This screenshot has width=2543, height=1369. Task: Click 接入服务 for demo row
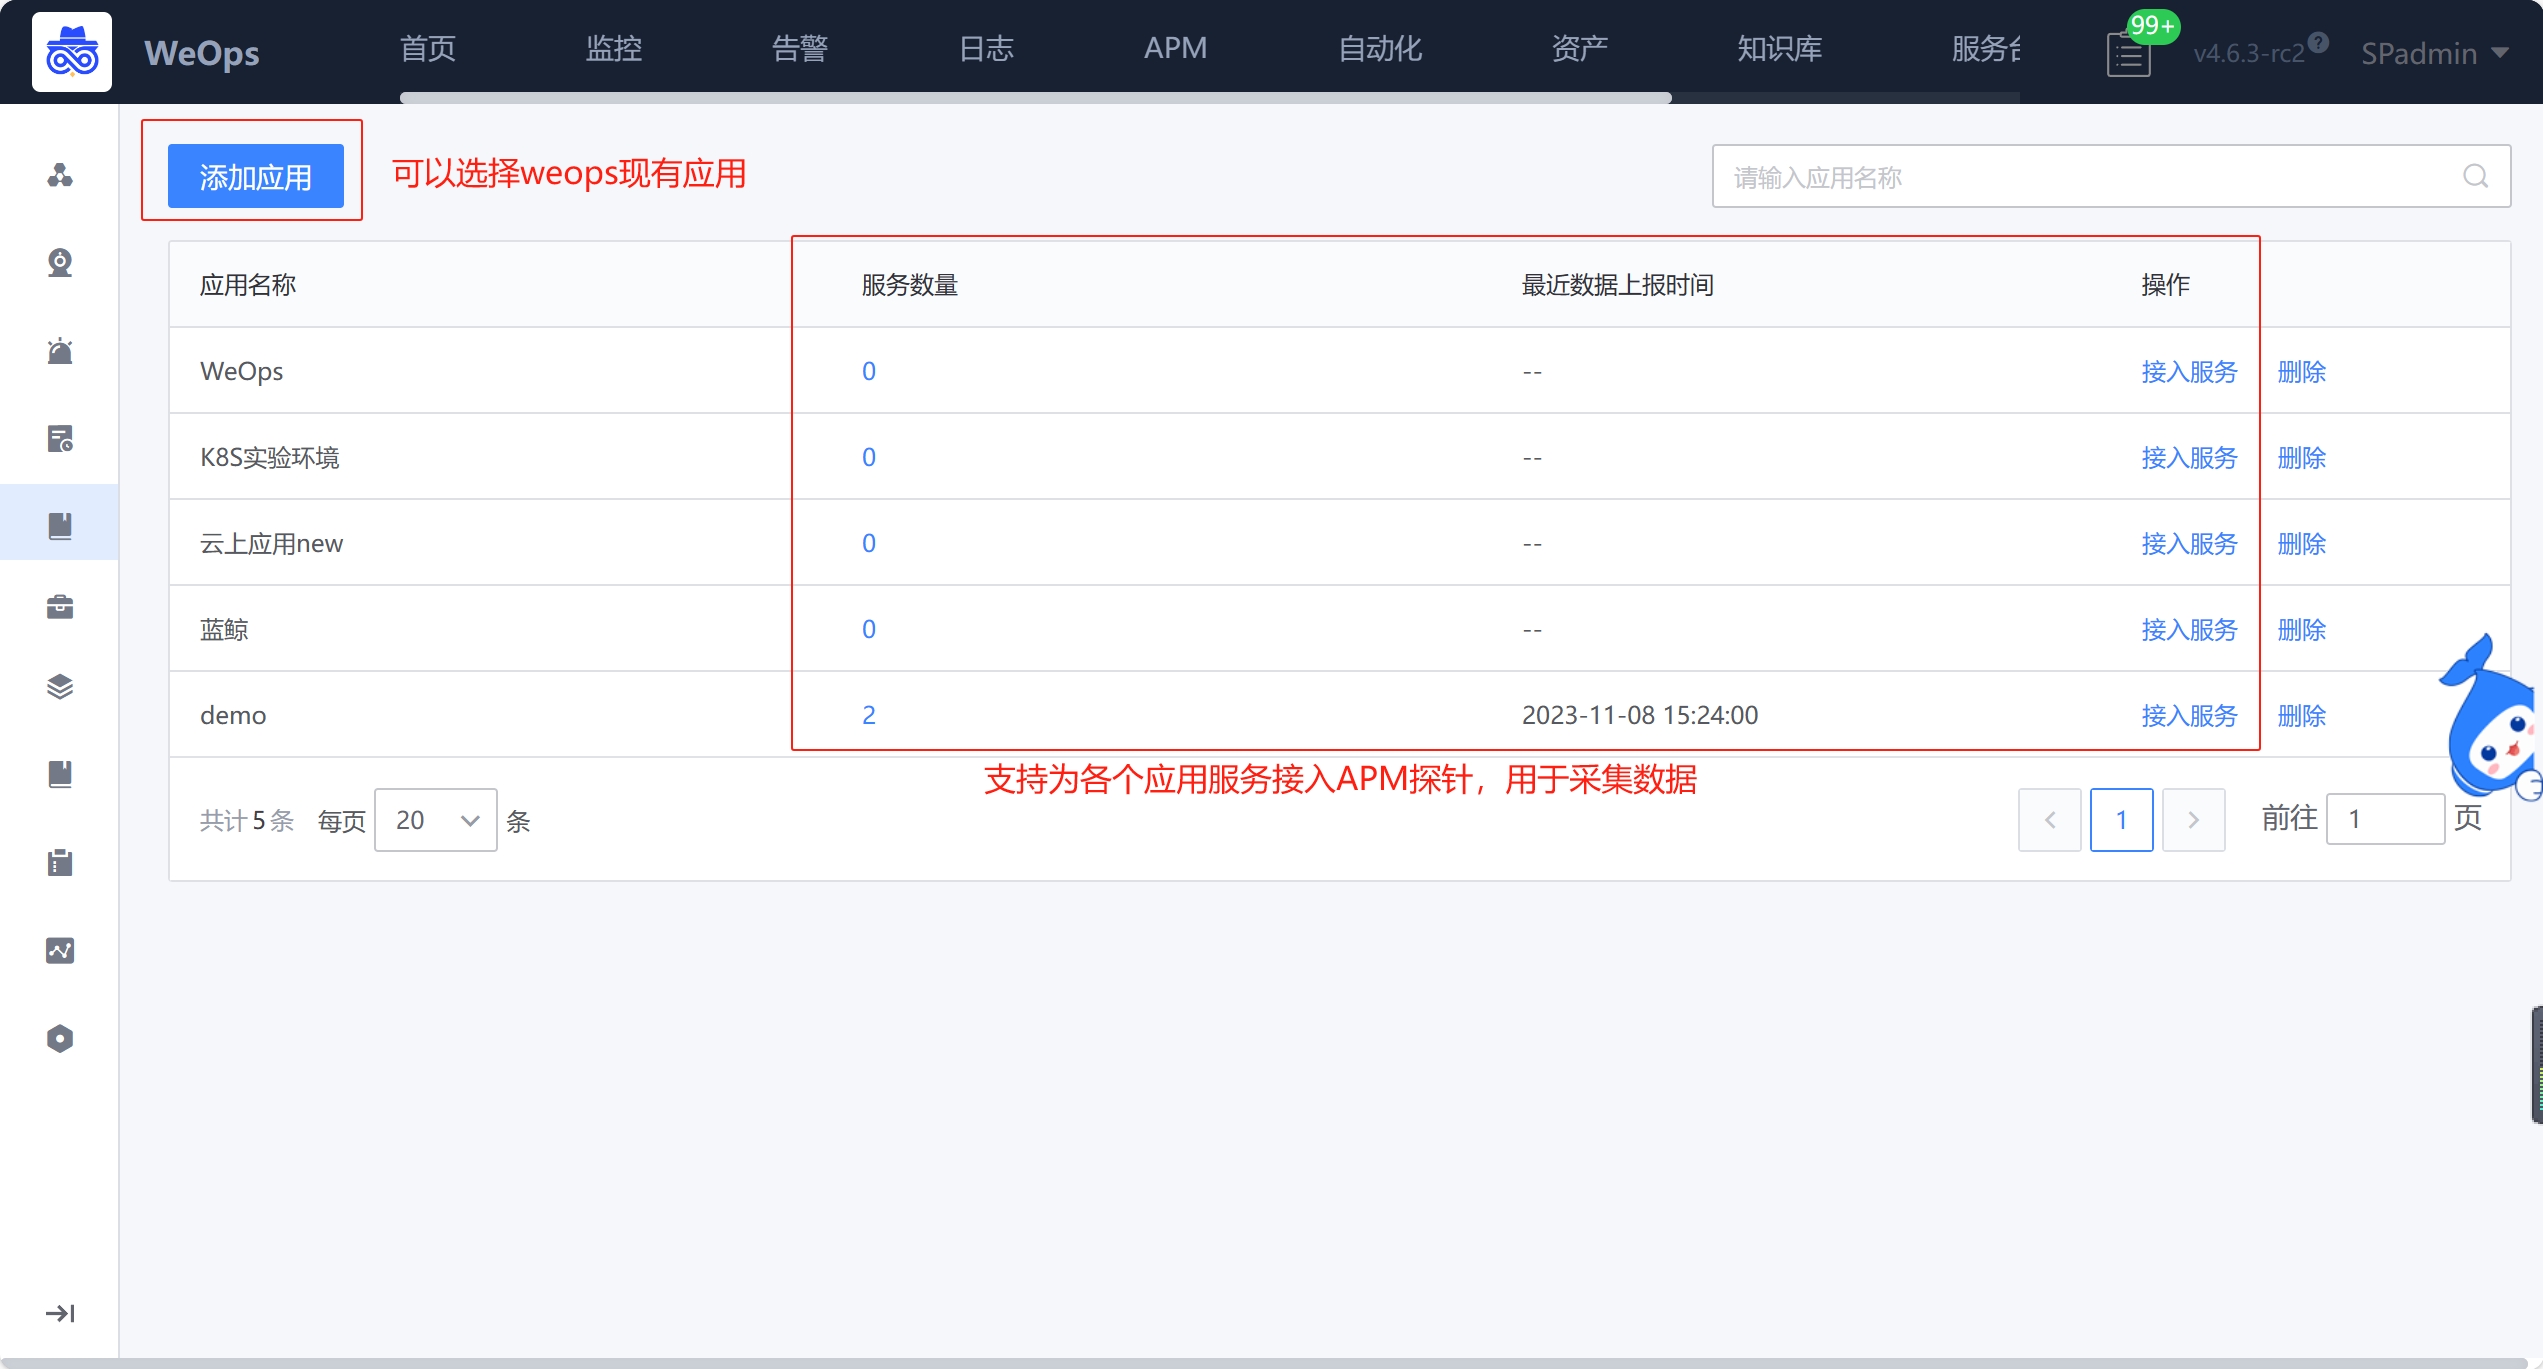2189,715
